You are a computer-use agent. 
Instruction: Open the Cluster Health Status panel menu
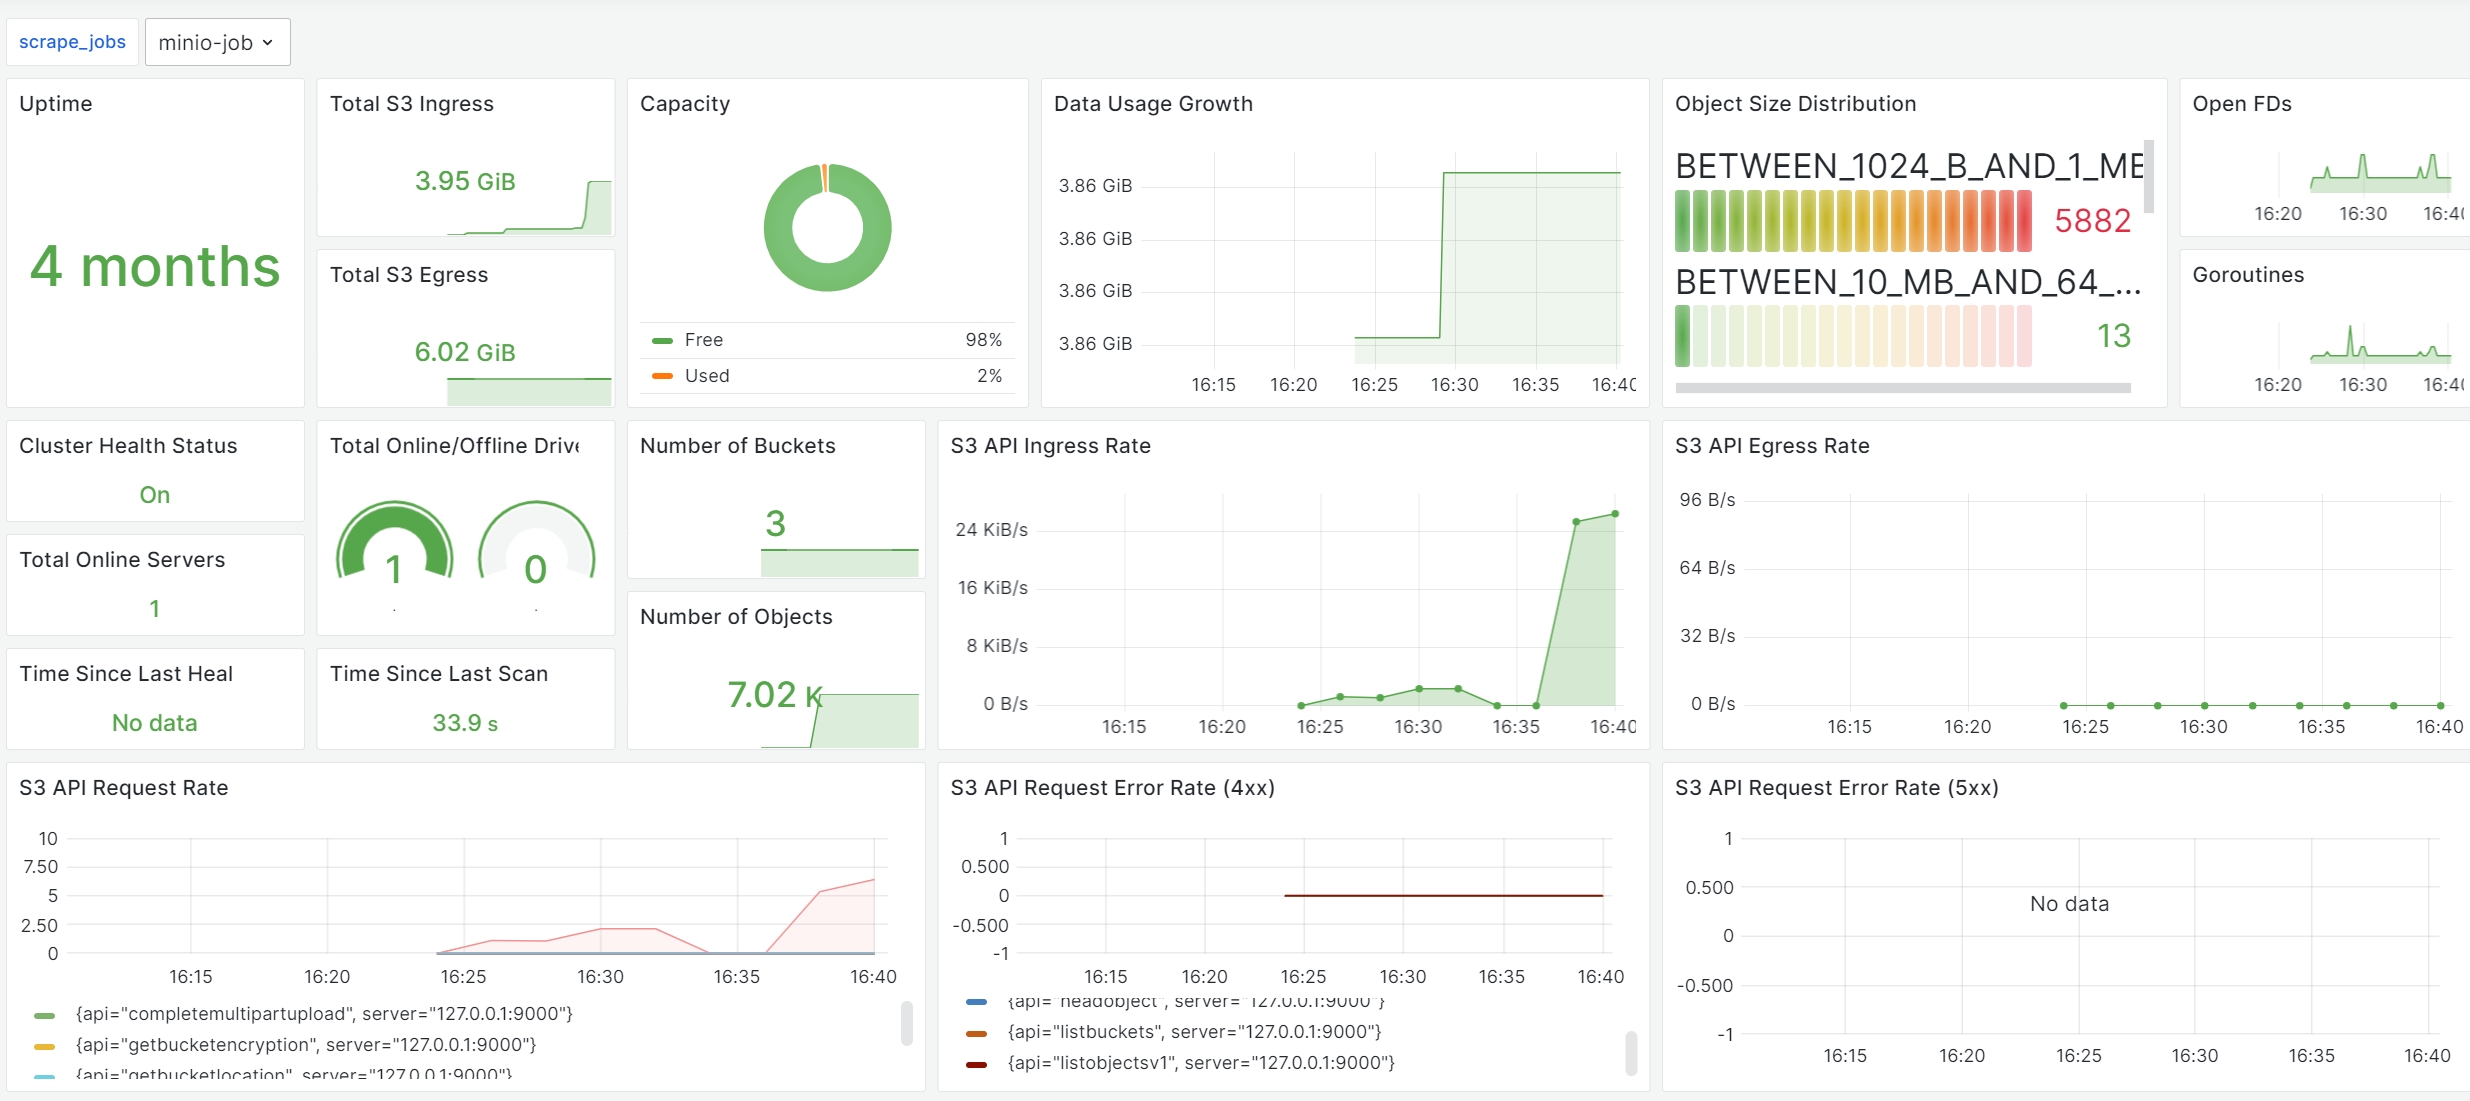click(x=128, y=446)
